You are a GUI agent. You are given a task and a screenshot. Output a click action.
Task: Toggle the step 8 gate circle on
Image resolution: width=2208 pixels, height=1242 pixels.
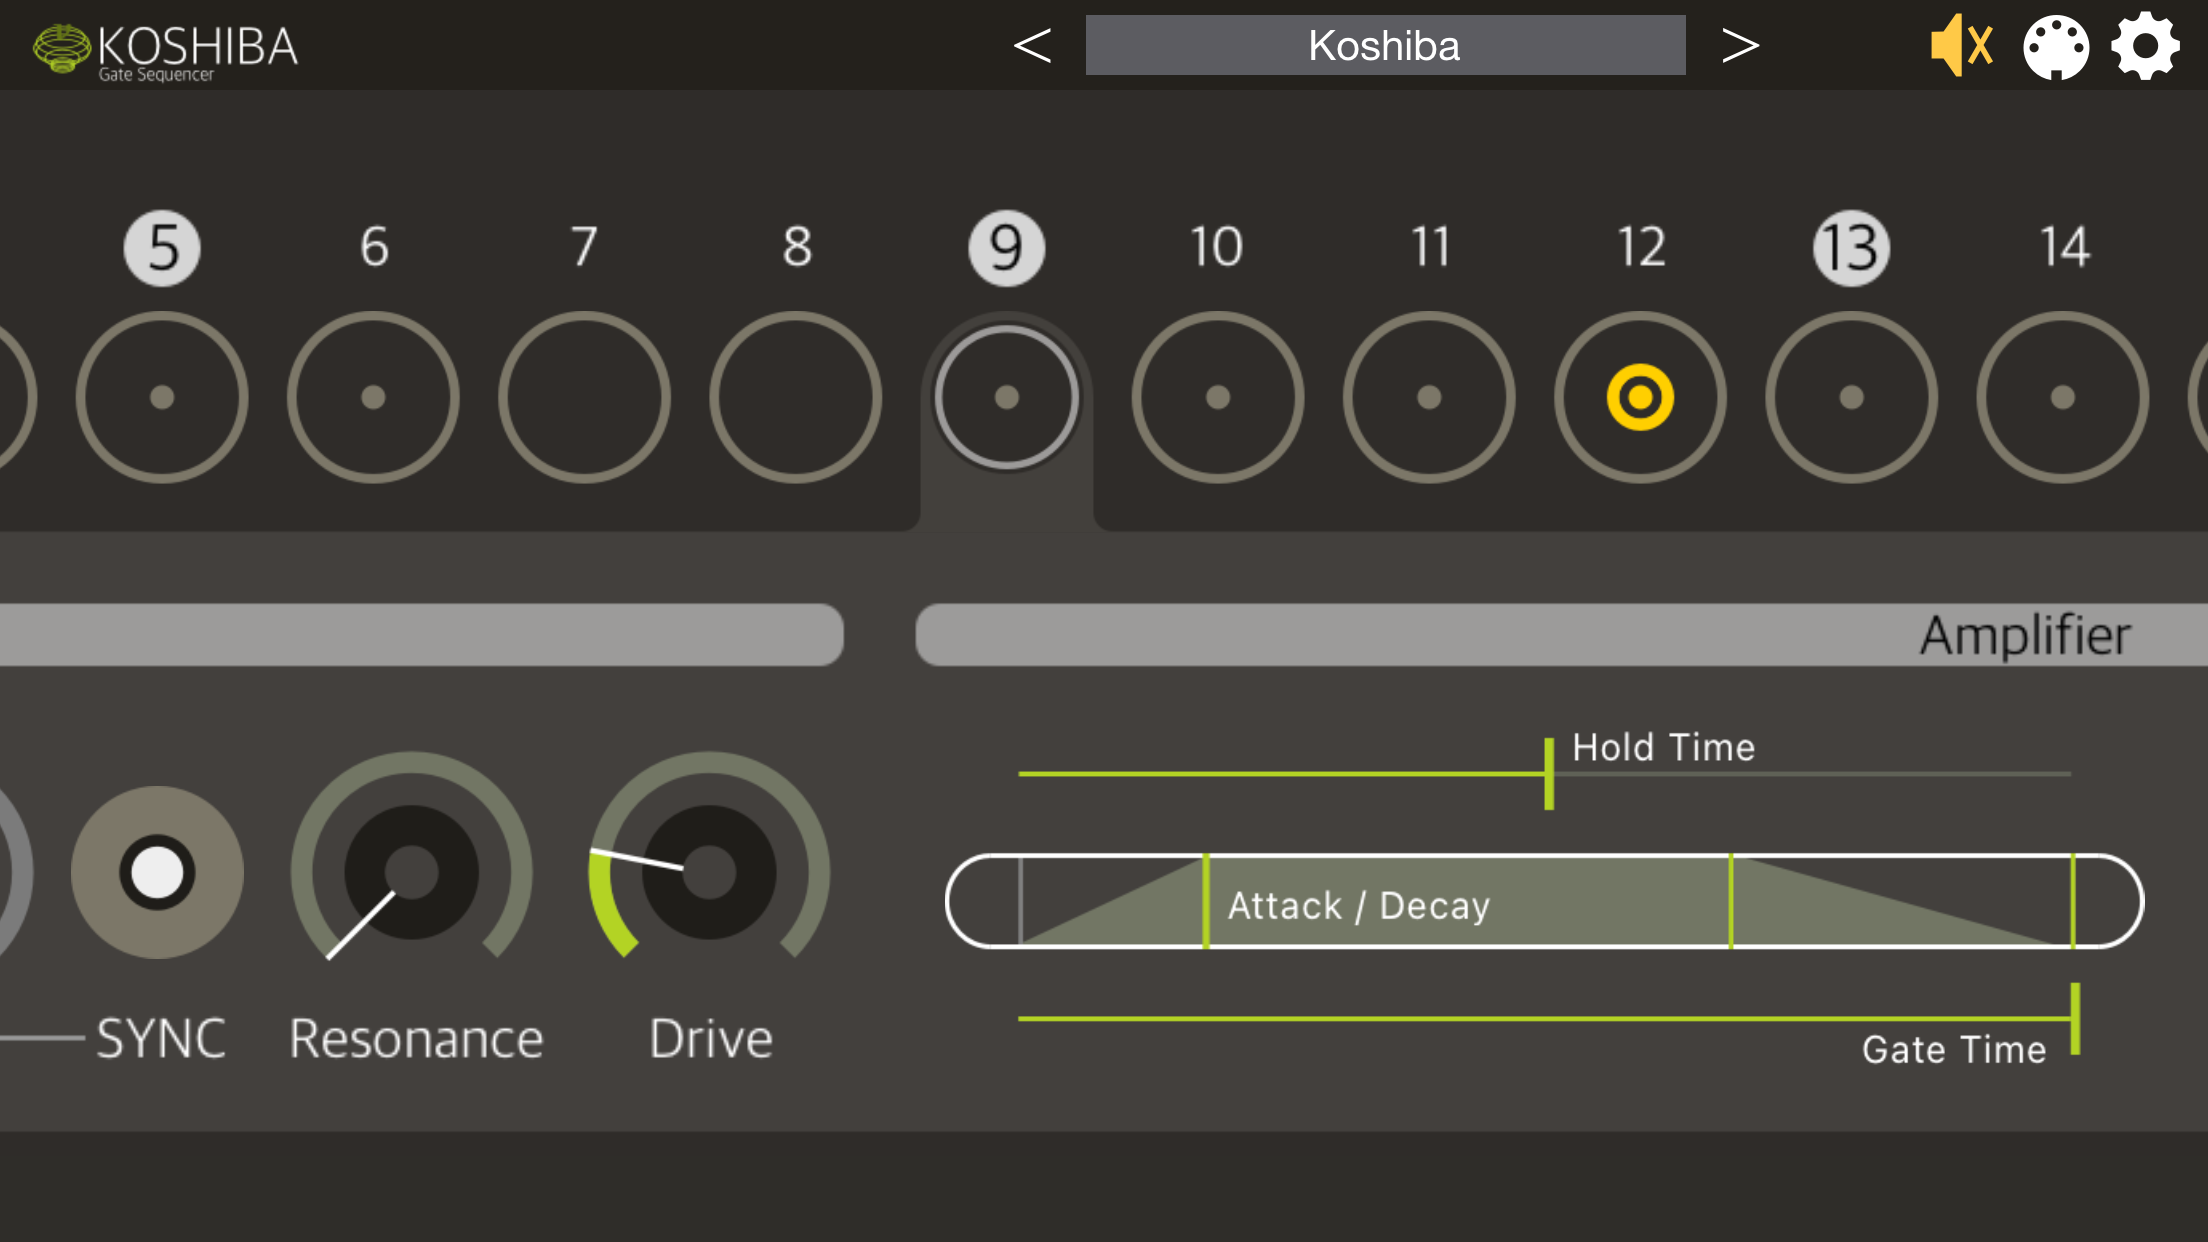[x=796, y=398]
